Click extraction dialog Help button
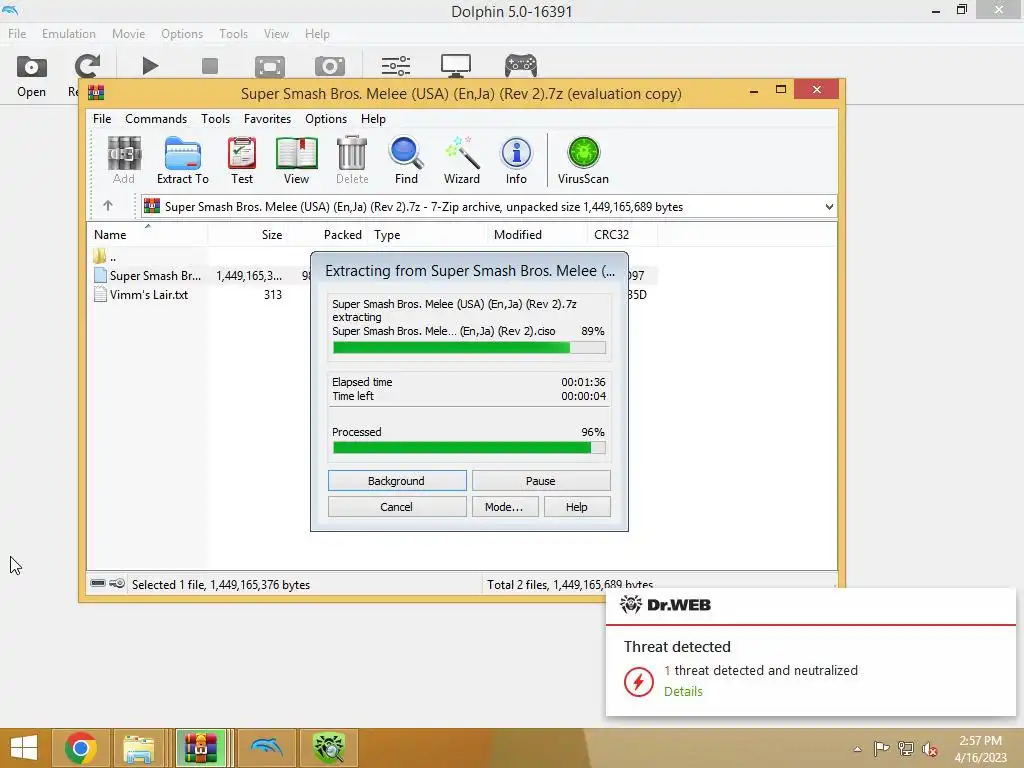Viewport: 1024px width, 768px height. (x=577, y=507)
